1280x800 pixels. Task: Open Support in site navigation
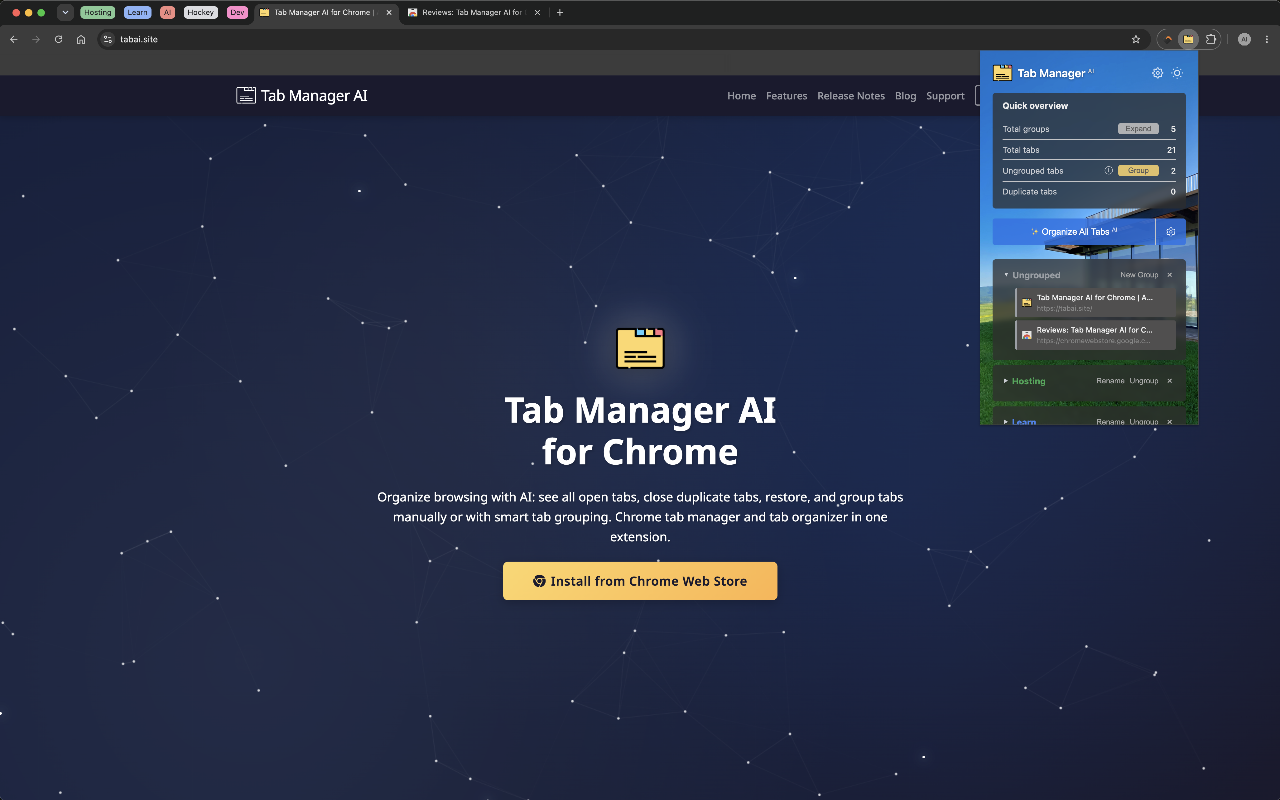click(945, 96)
